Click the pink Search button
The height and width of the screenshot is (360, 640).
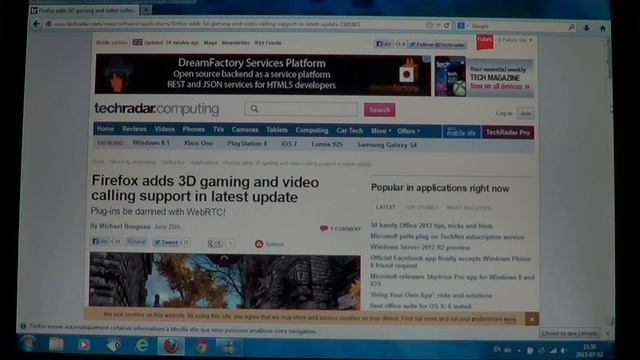380,110
